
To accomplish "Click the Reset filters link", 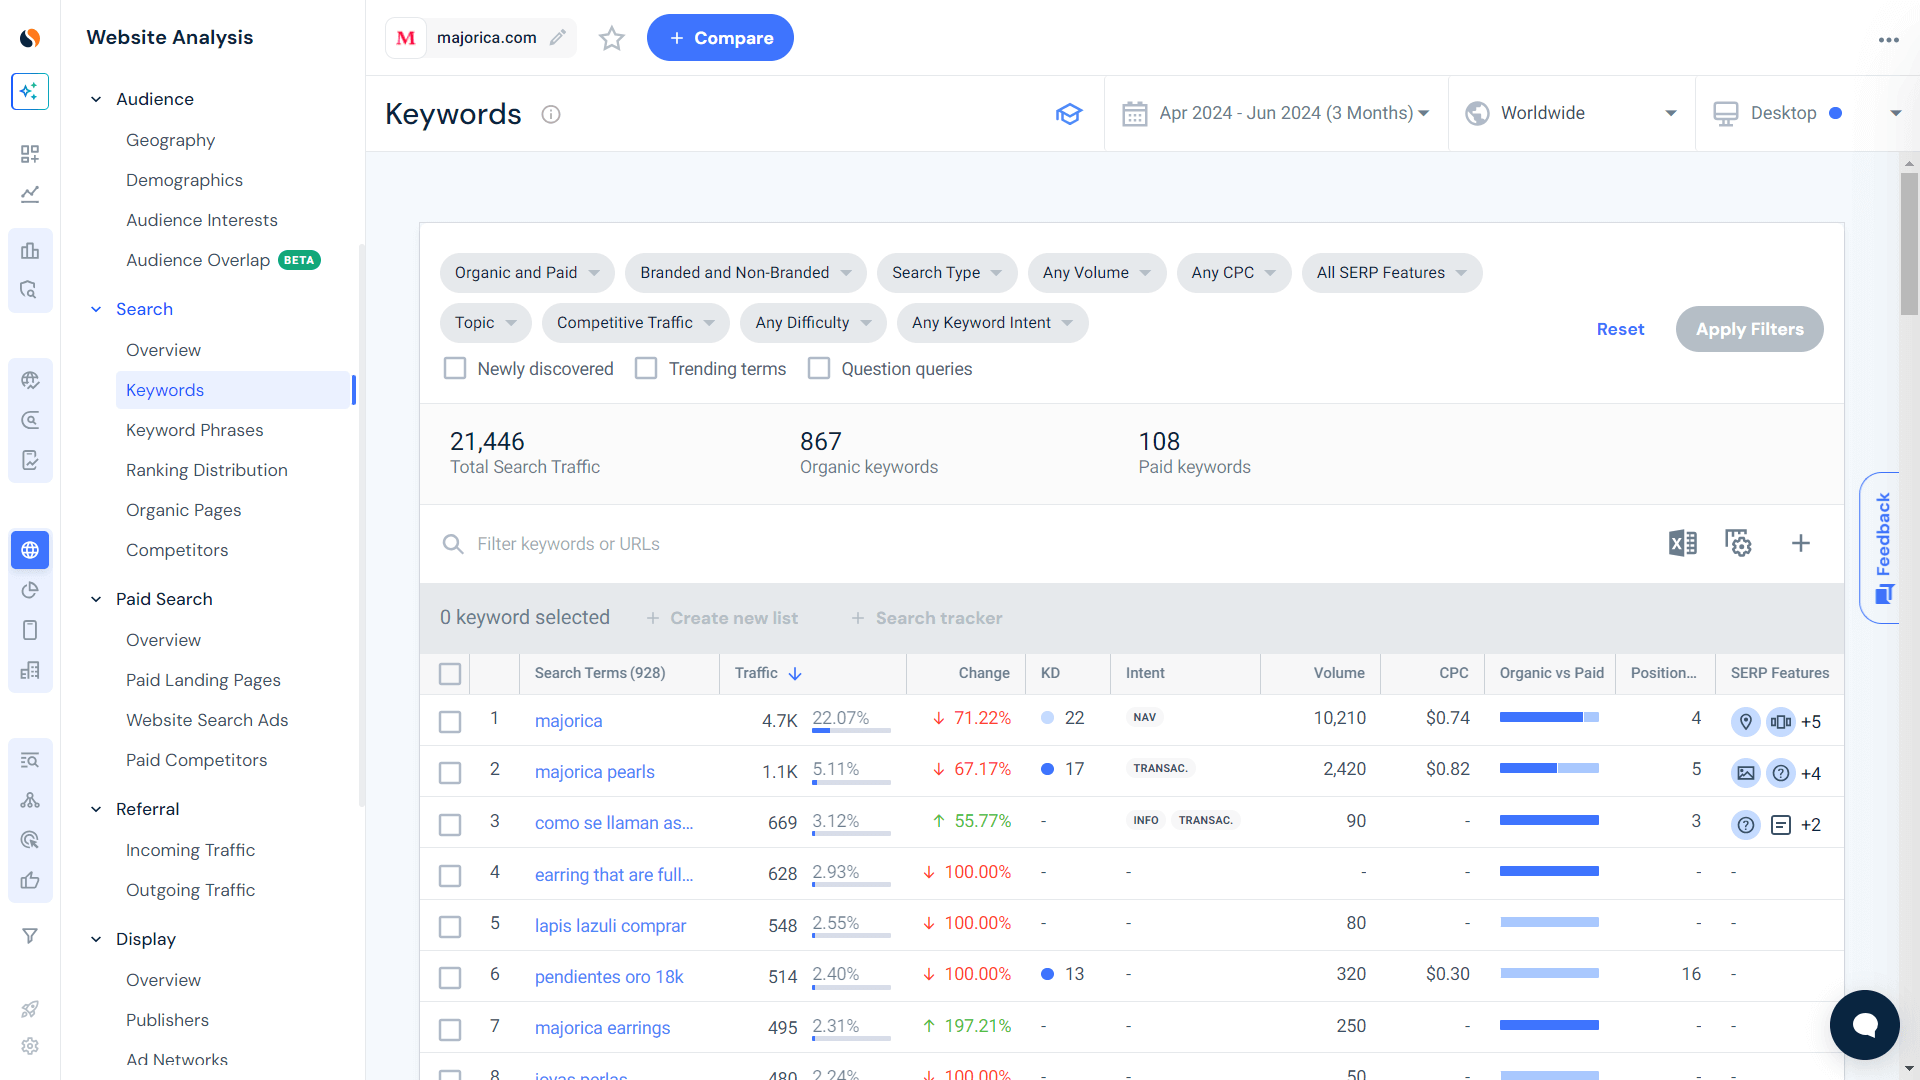I will tap(1620, 329).
